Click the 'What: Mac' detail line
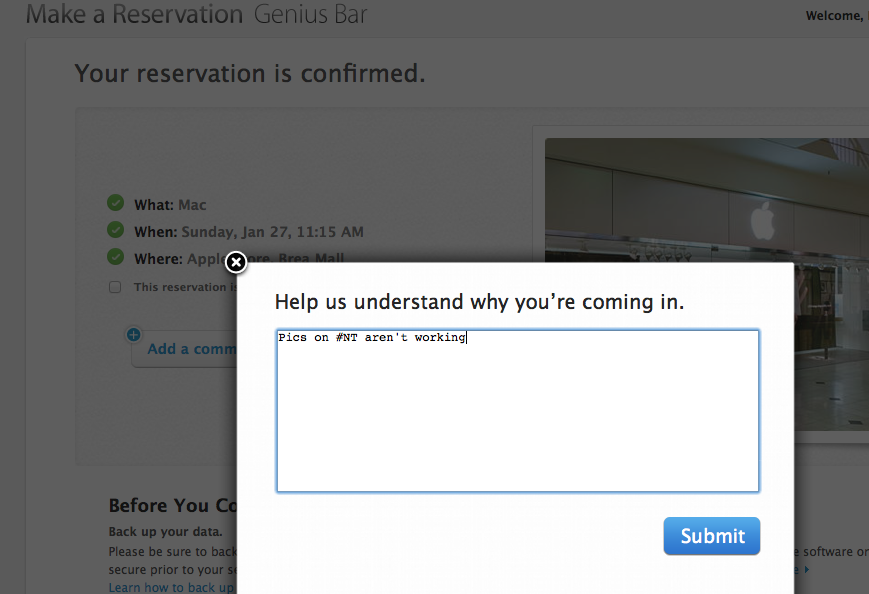Screen dimensions: 869x594 (170, 205)
